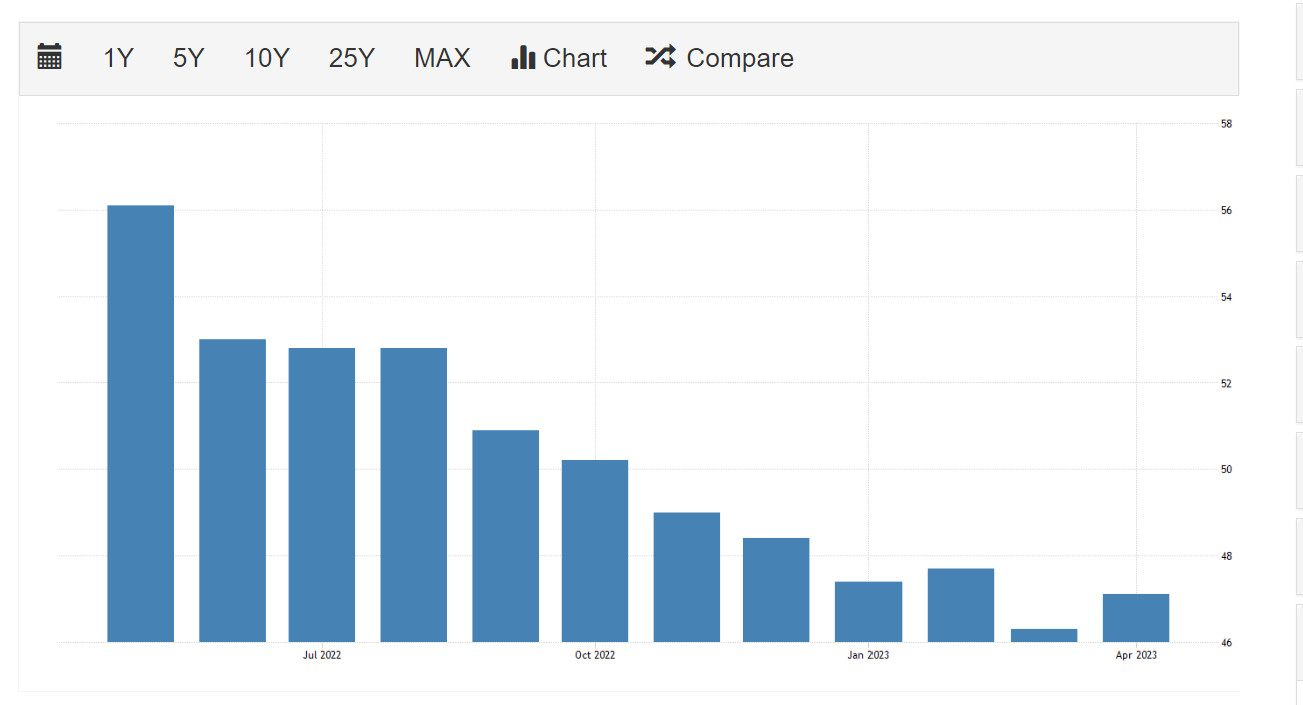
Task: Click the last bar above Apr 2023
Action: [x=1136, y=618]
